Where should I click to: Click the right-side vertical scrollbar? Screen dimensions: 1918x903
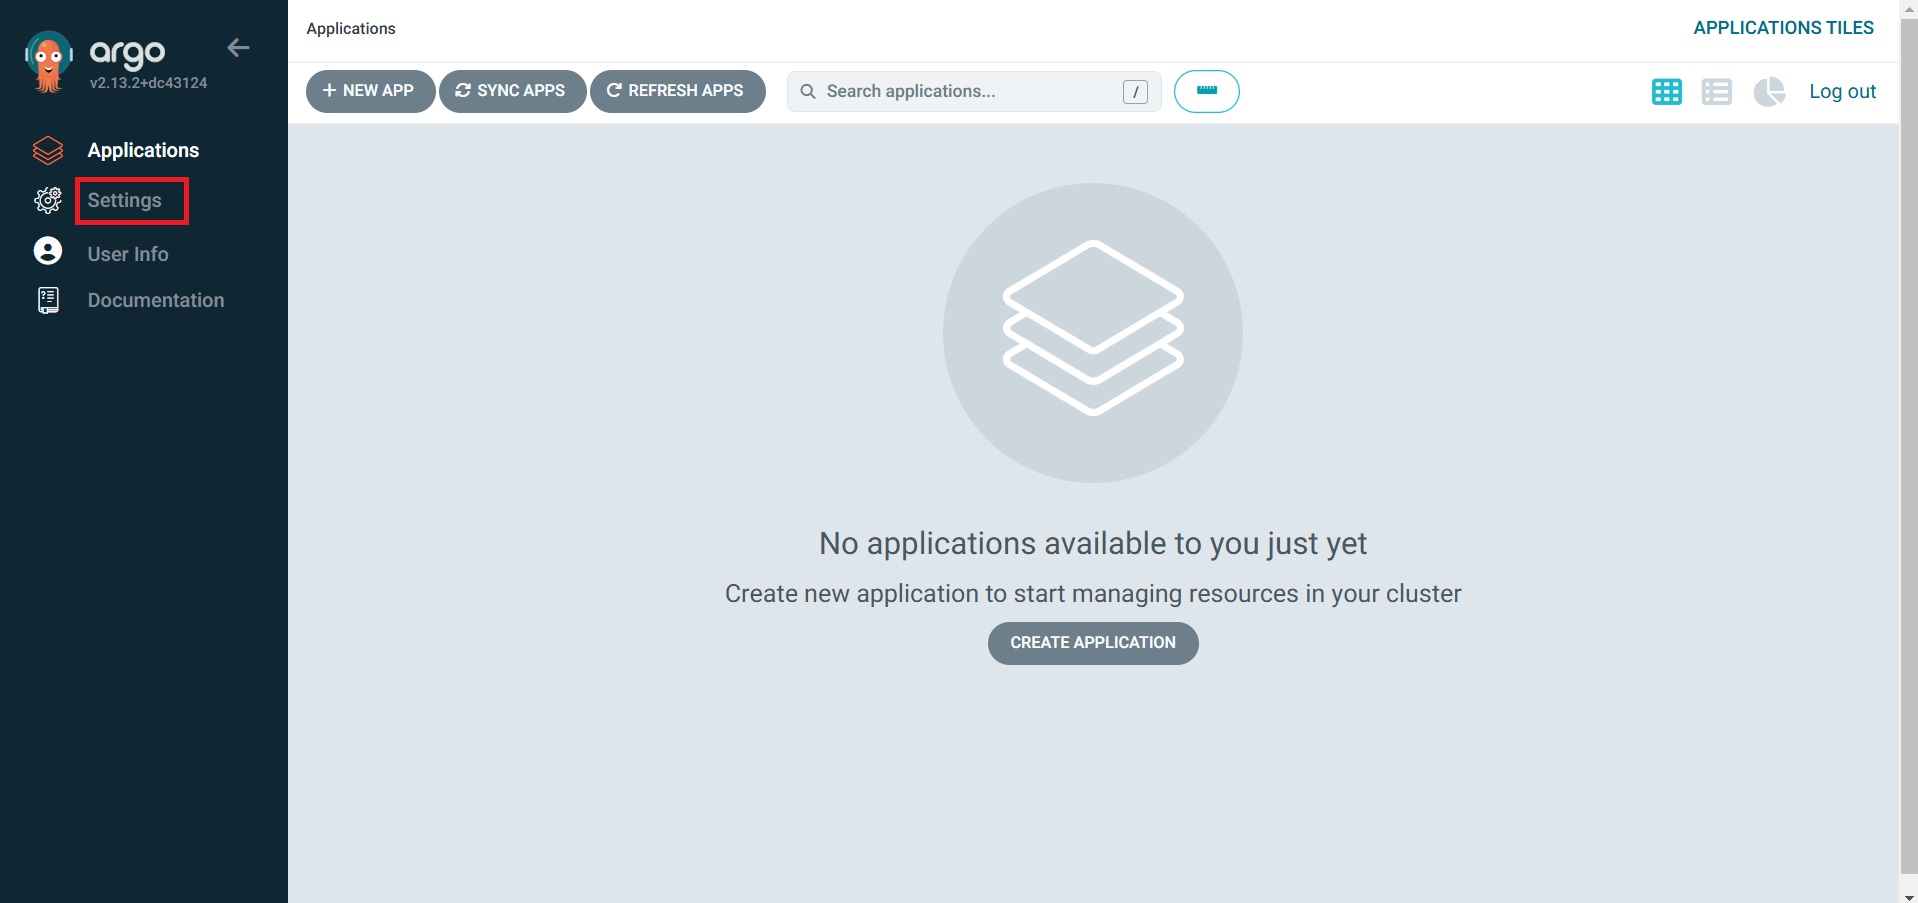1908,450
